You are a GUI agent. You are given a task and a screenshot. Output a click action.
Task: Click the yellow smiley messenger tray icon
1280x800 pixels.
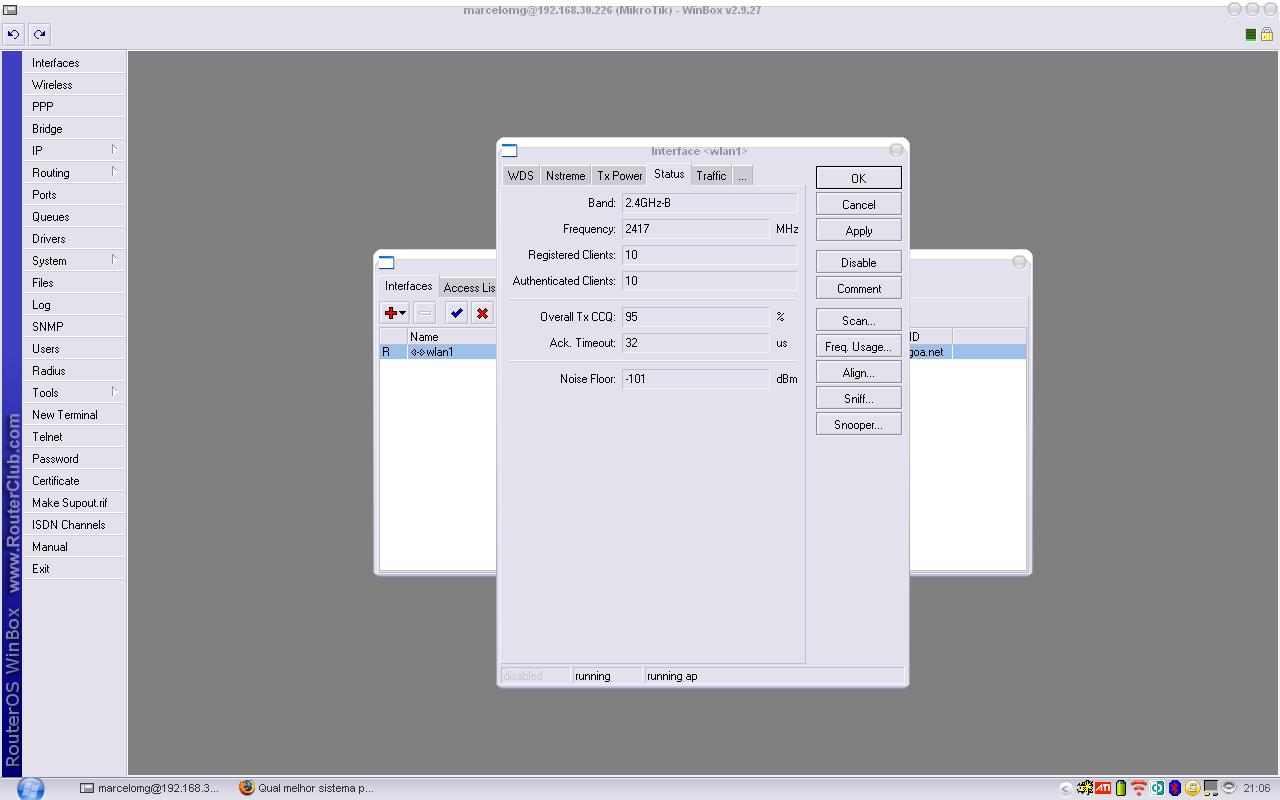pyautogui.click(x=1193, y=788)
